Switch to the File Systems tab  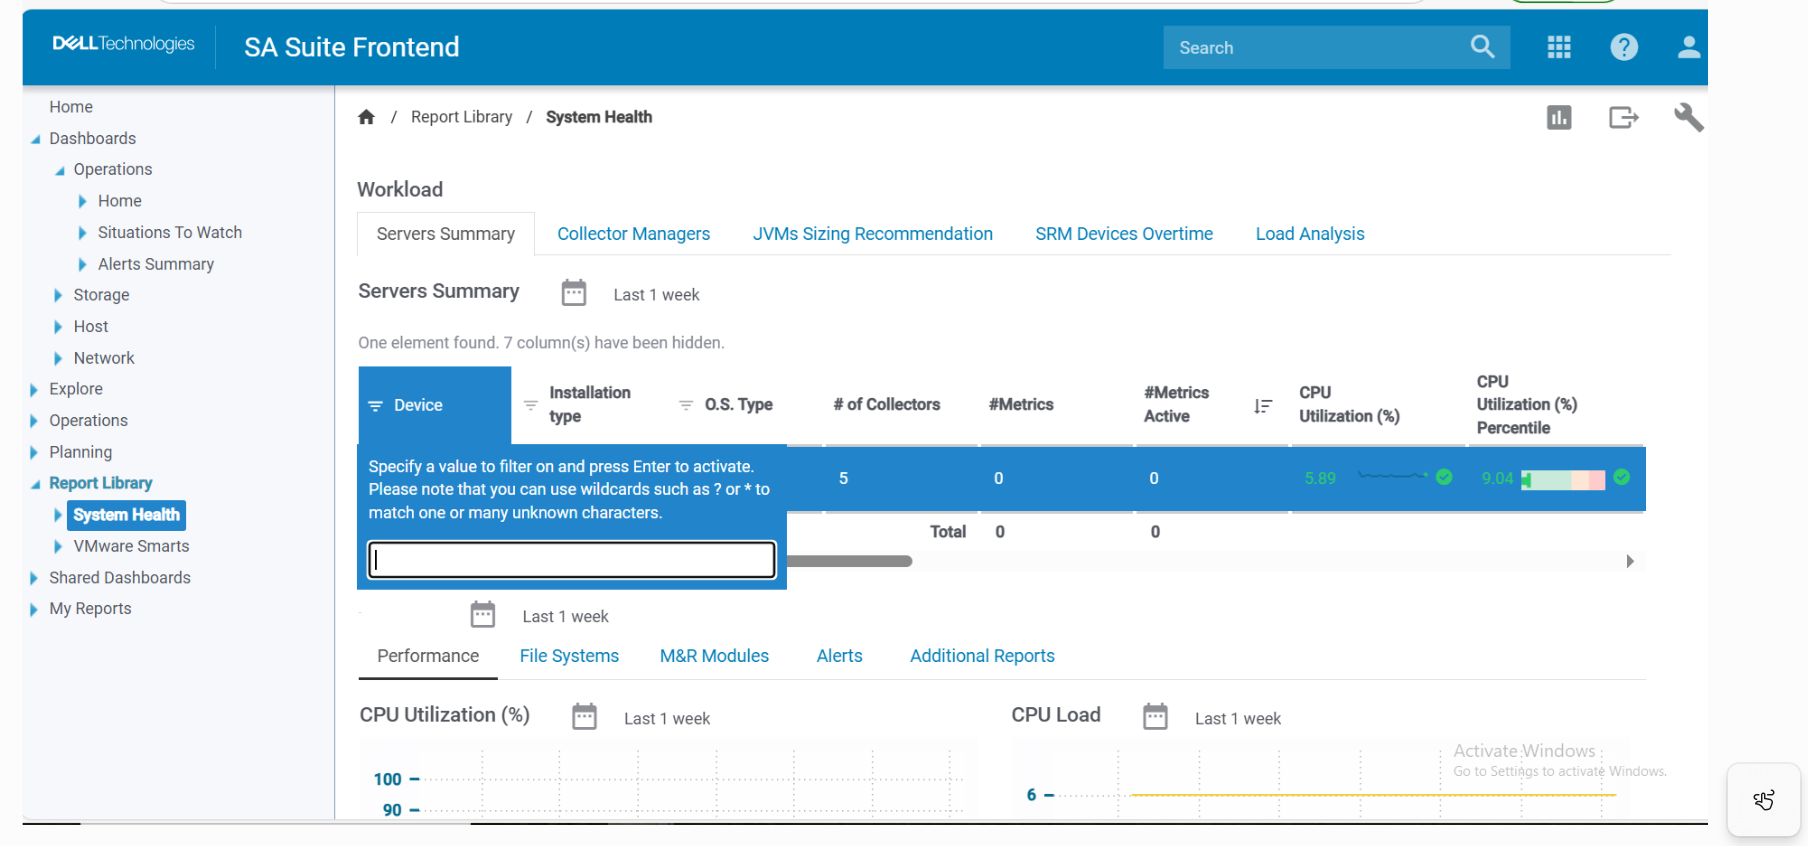pyautogui.click(x=569, y=656)
